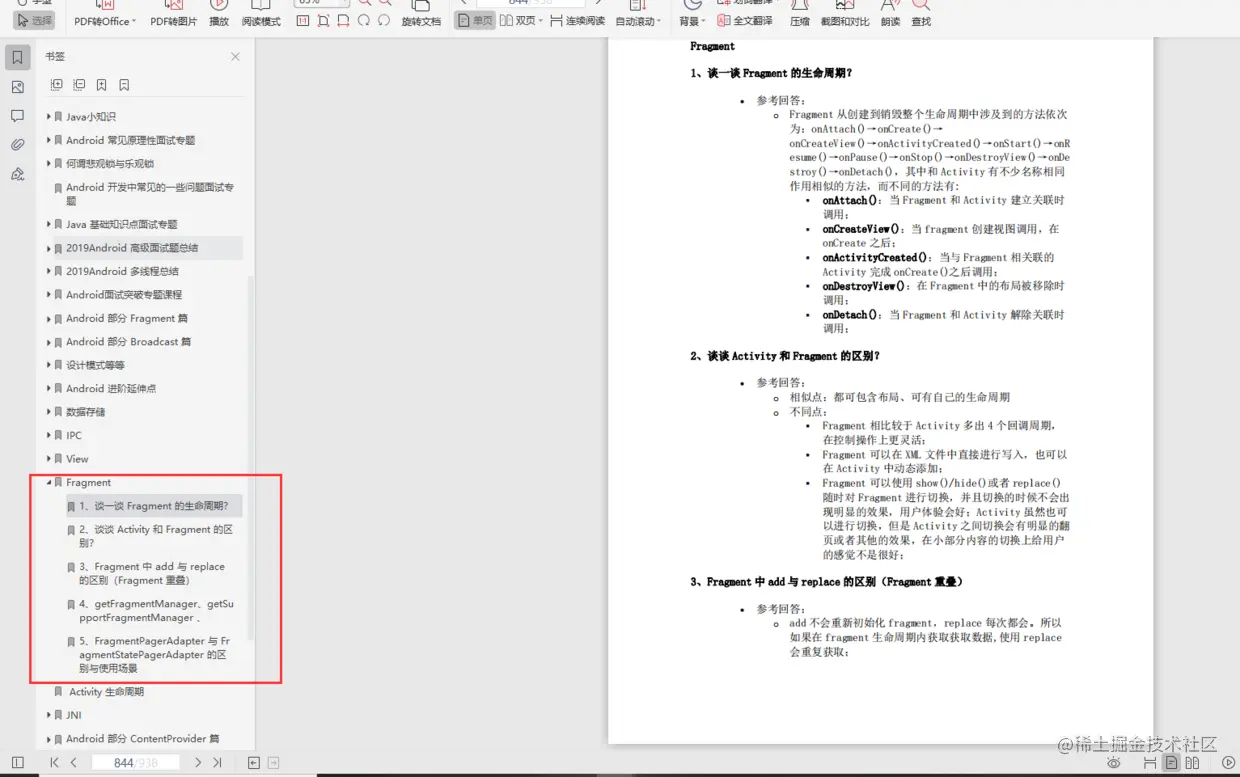The width and height of the screenshot is (1240, 777).
Task: Click the 查找 search button
Action: click(921, 14)
